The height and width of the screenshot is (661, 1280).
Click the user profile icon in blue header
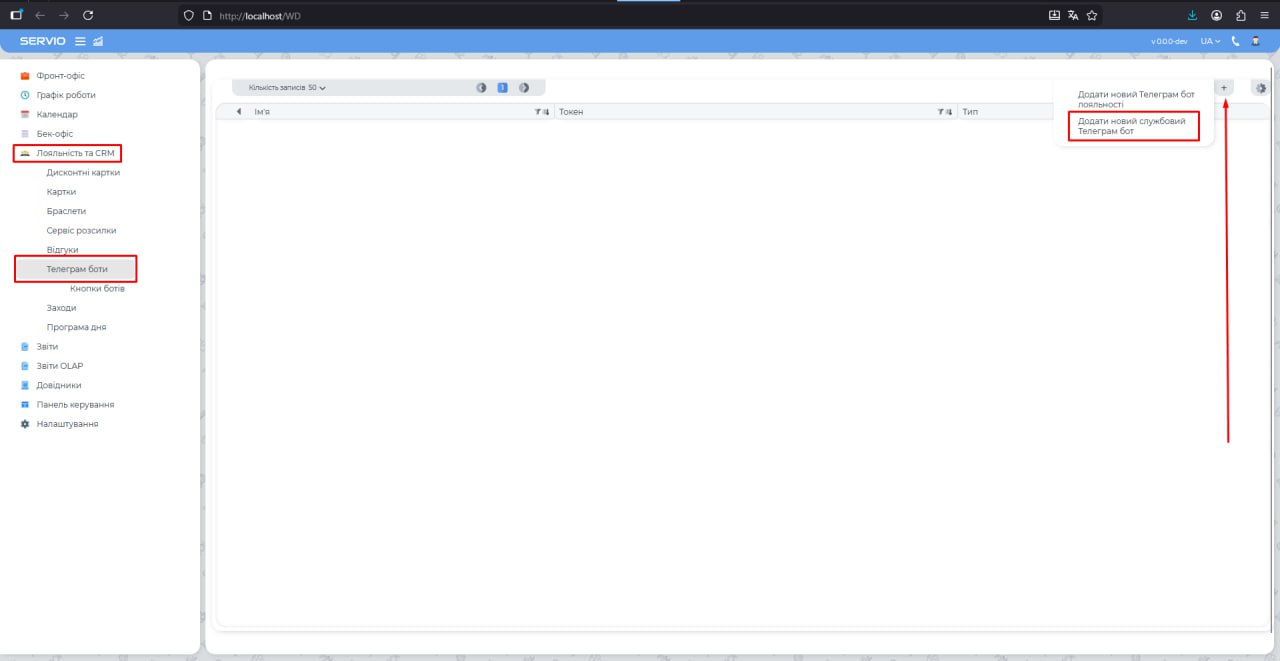click(x=1255, y=41)
